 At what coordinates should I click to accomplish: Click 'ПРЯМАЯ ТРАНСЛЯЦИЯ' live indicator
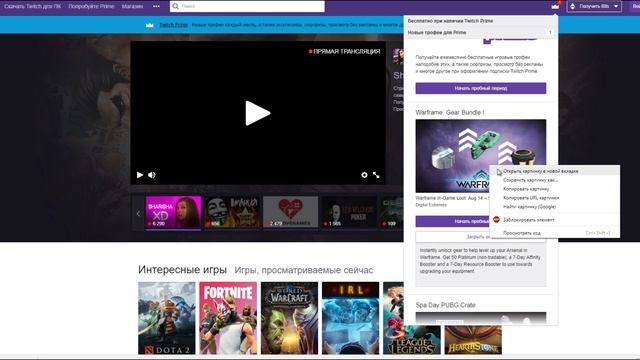click(x=344, y=51)
